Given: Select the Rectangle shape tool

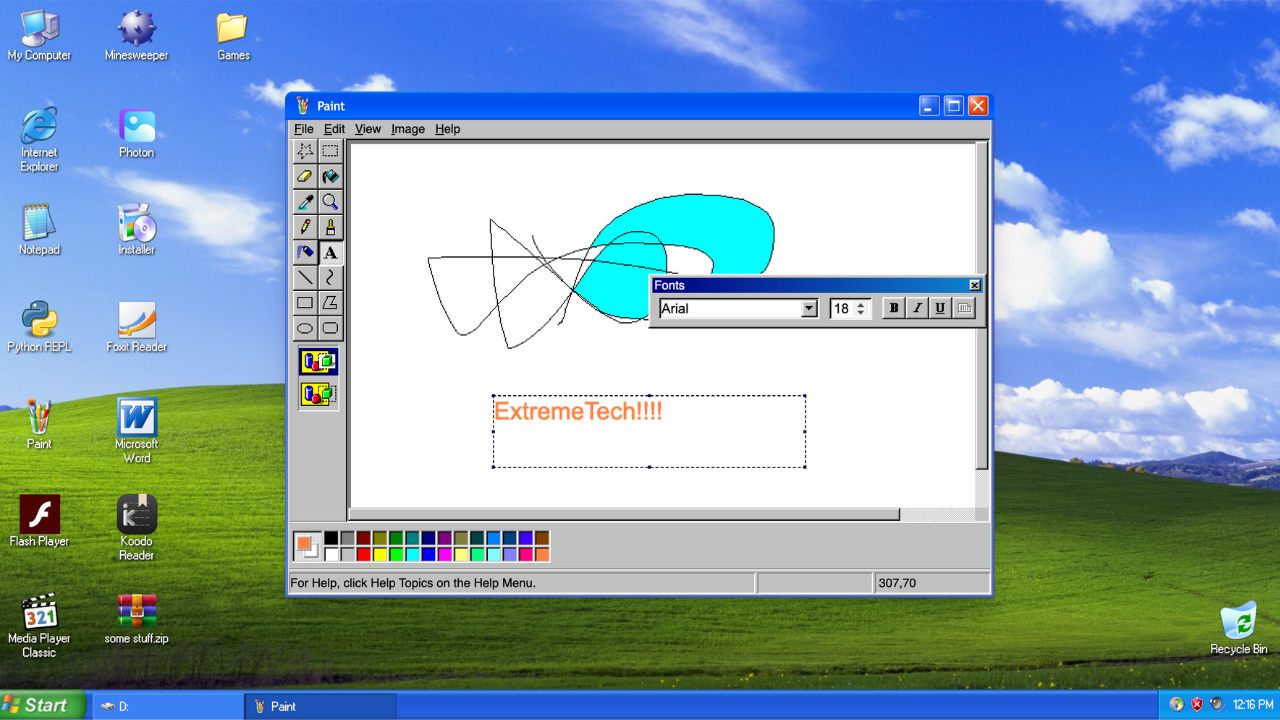Looking at the screenshot, I should pos(305,302).
